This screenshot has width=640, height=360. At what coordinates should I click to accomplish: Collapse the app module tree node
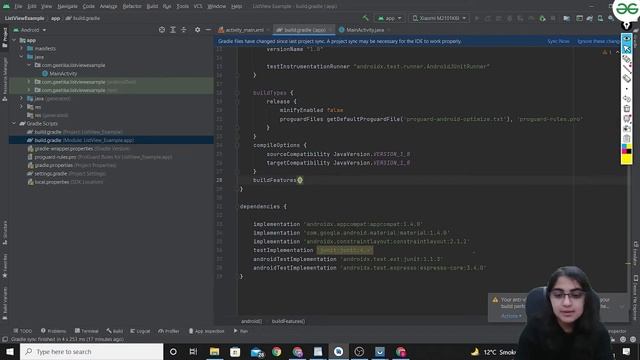tap(14, 40)
